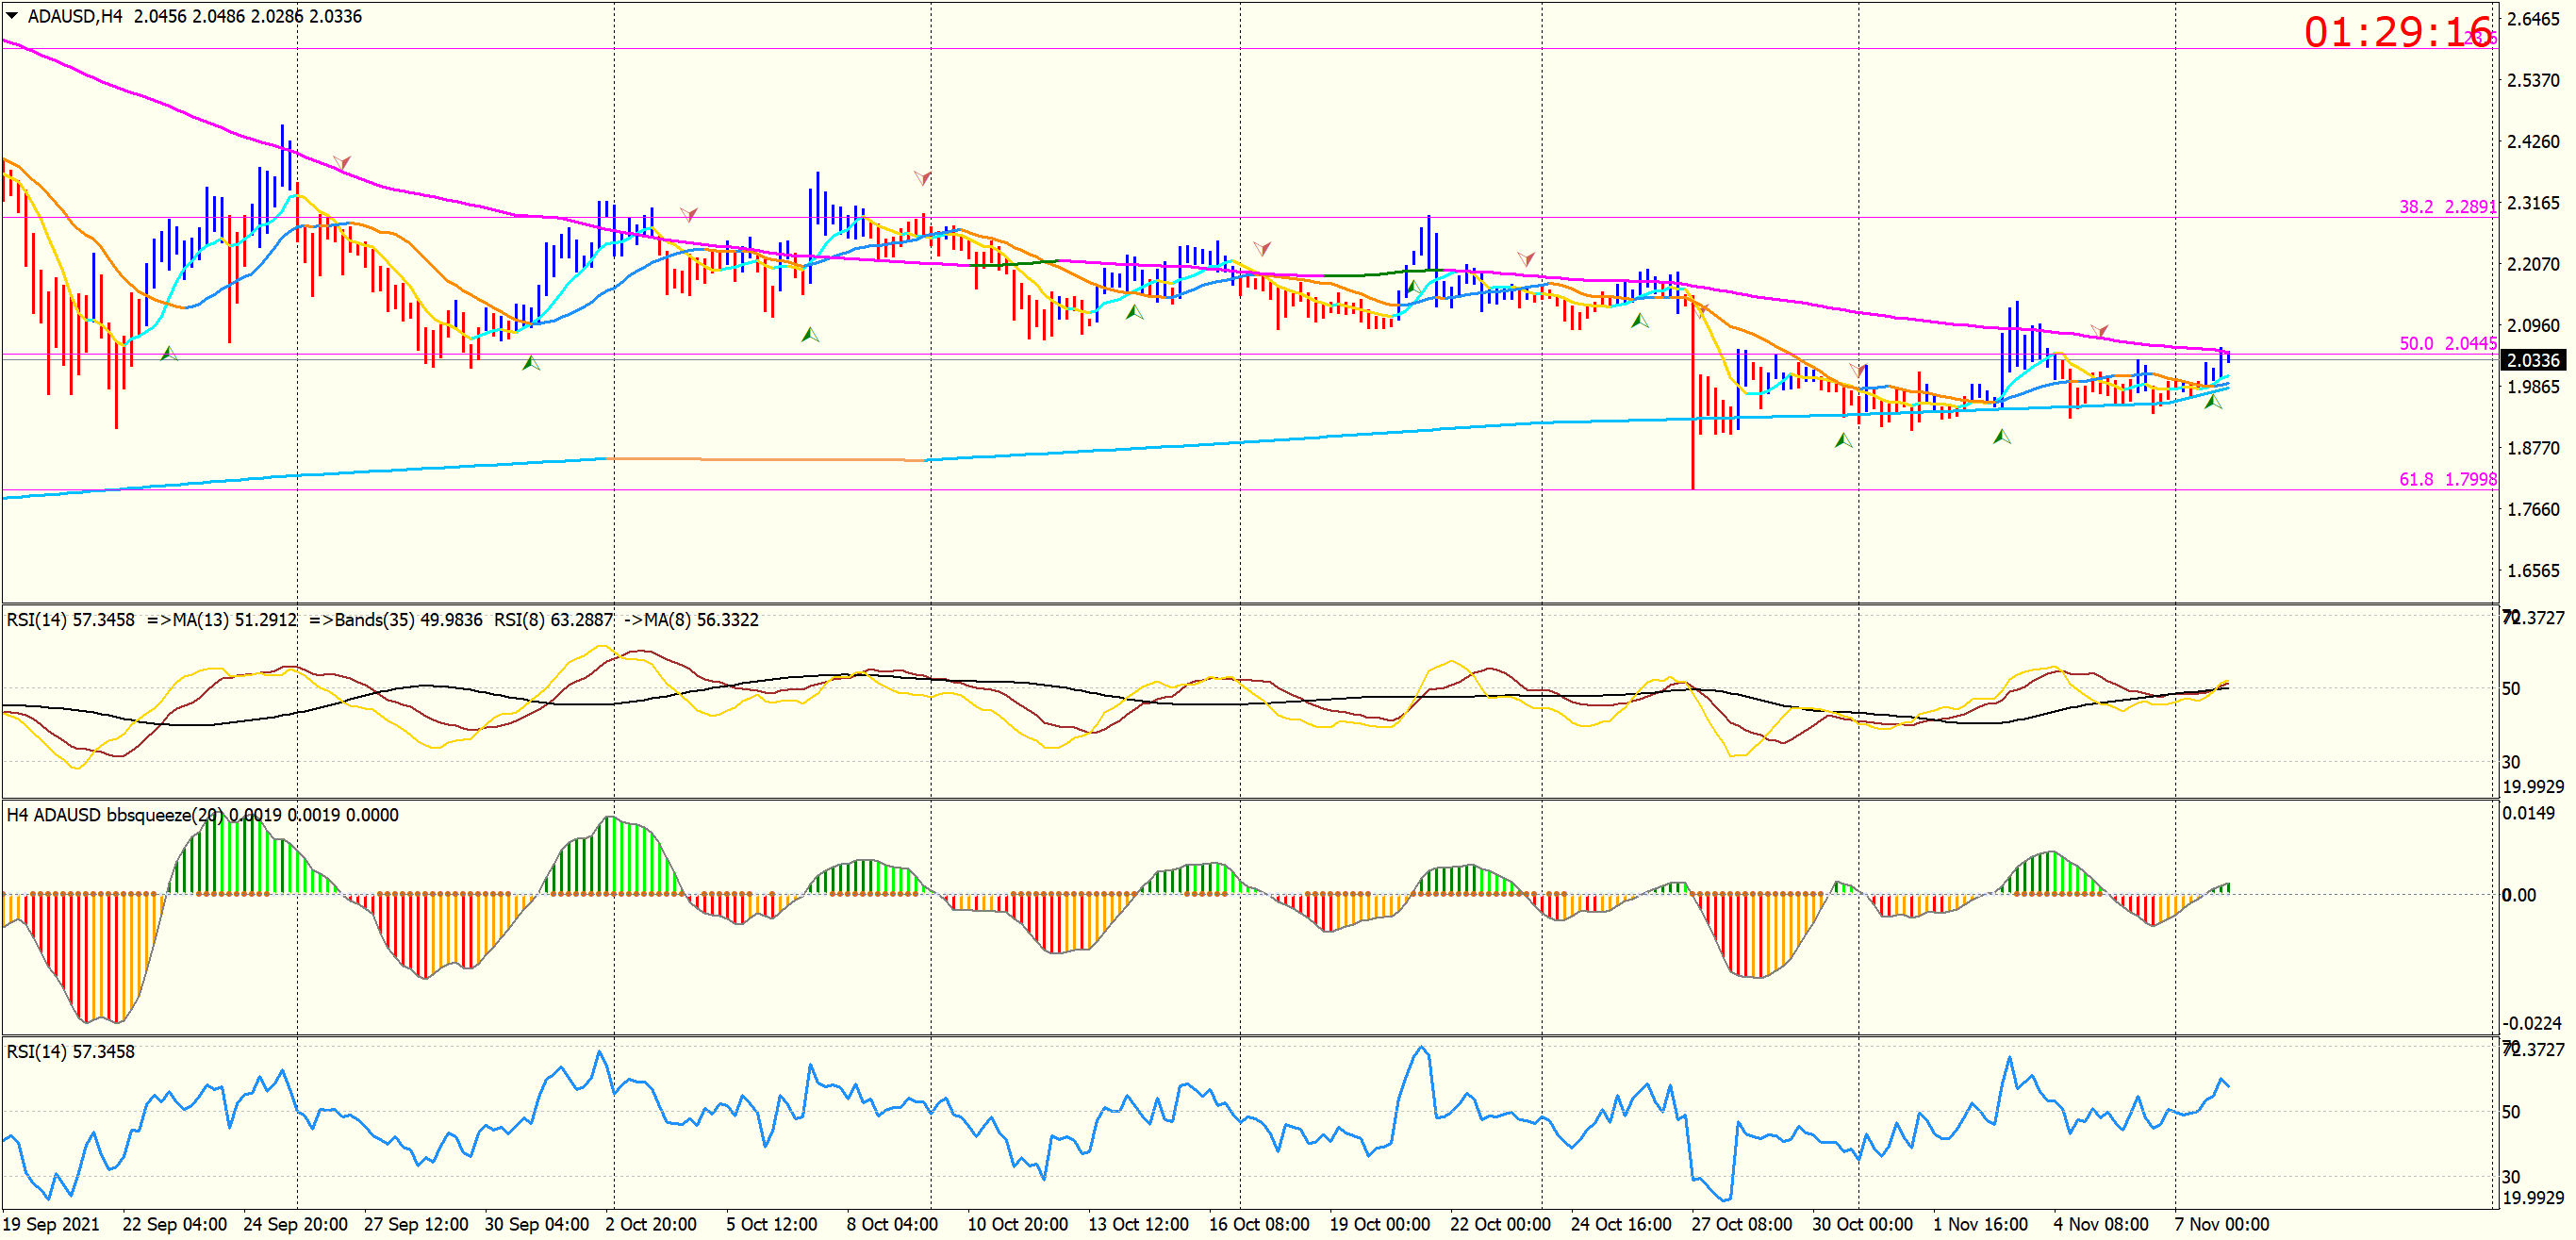Click the green buy arrow under 30 Sep 04:00 lows

[531, 363]
